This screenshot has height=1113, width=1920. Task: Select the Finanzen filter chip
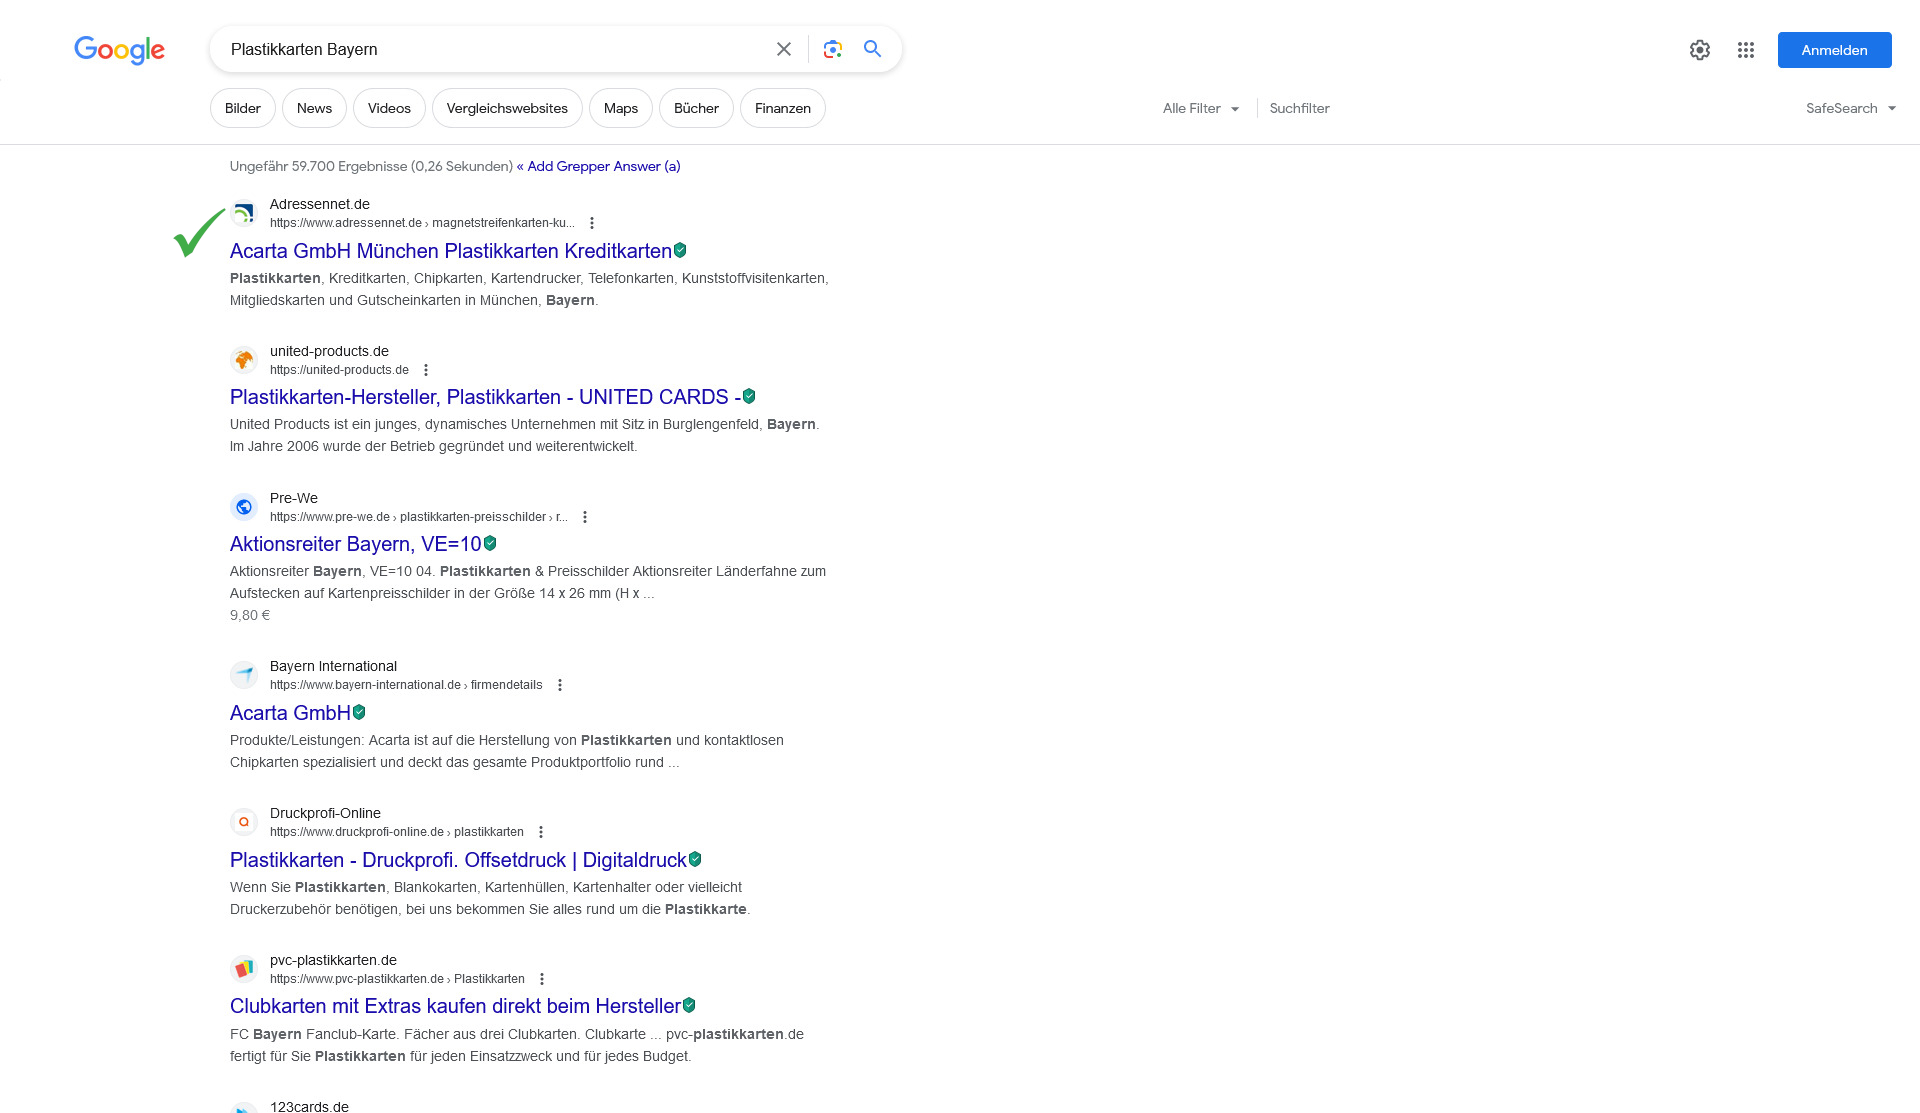[783, 108]
